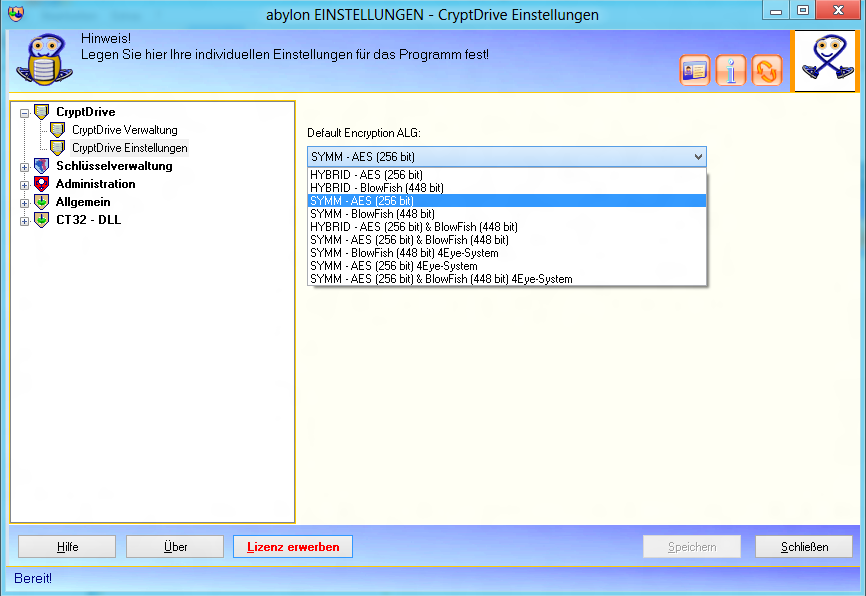Expand the CT32 - DLL tree node
This screenshot has width=866, height=596.
[24, 221]
